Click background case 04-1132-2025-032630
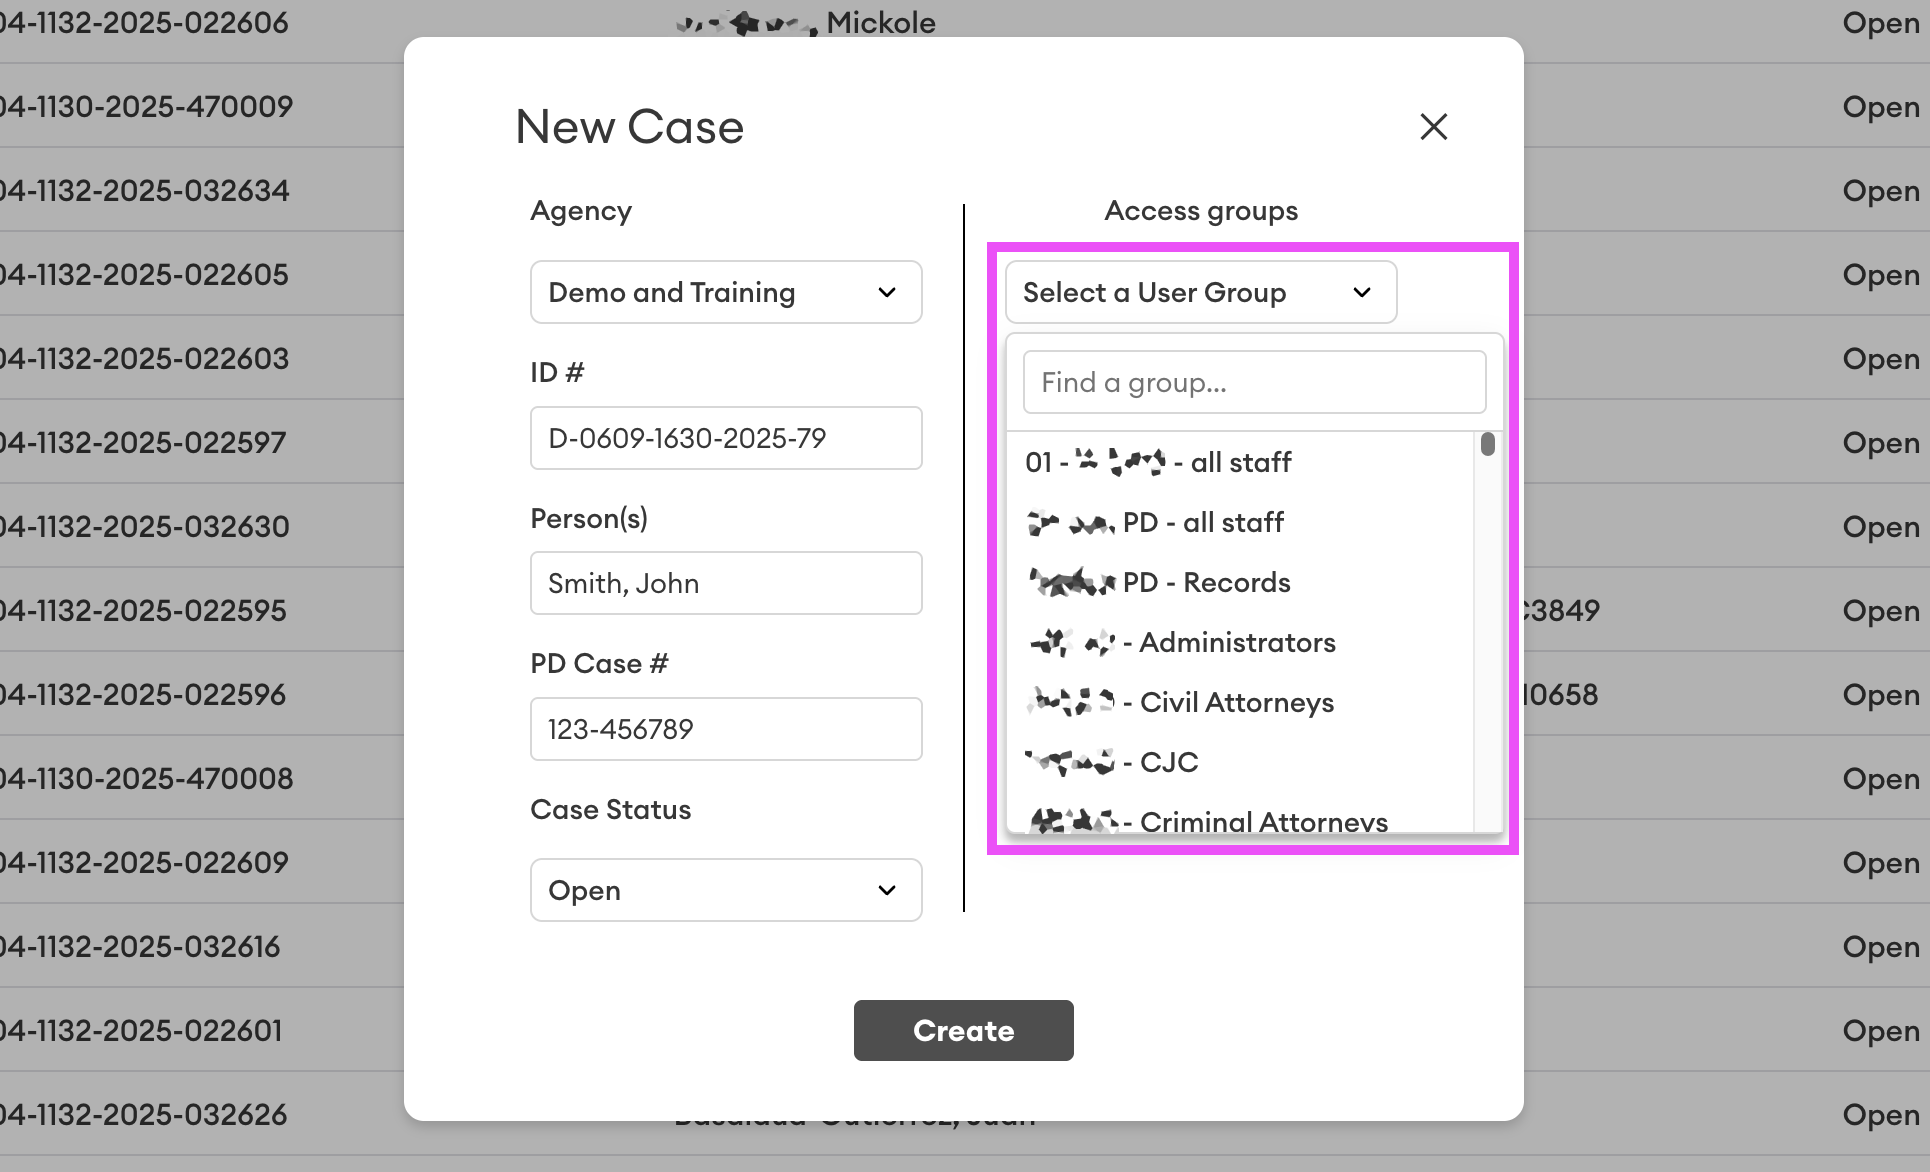 coord(144,526)
